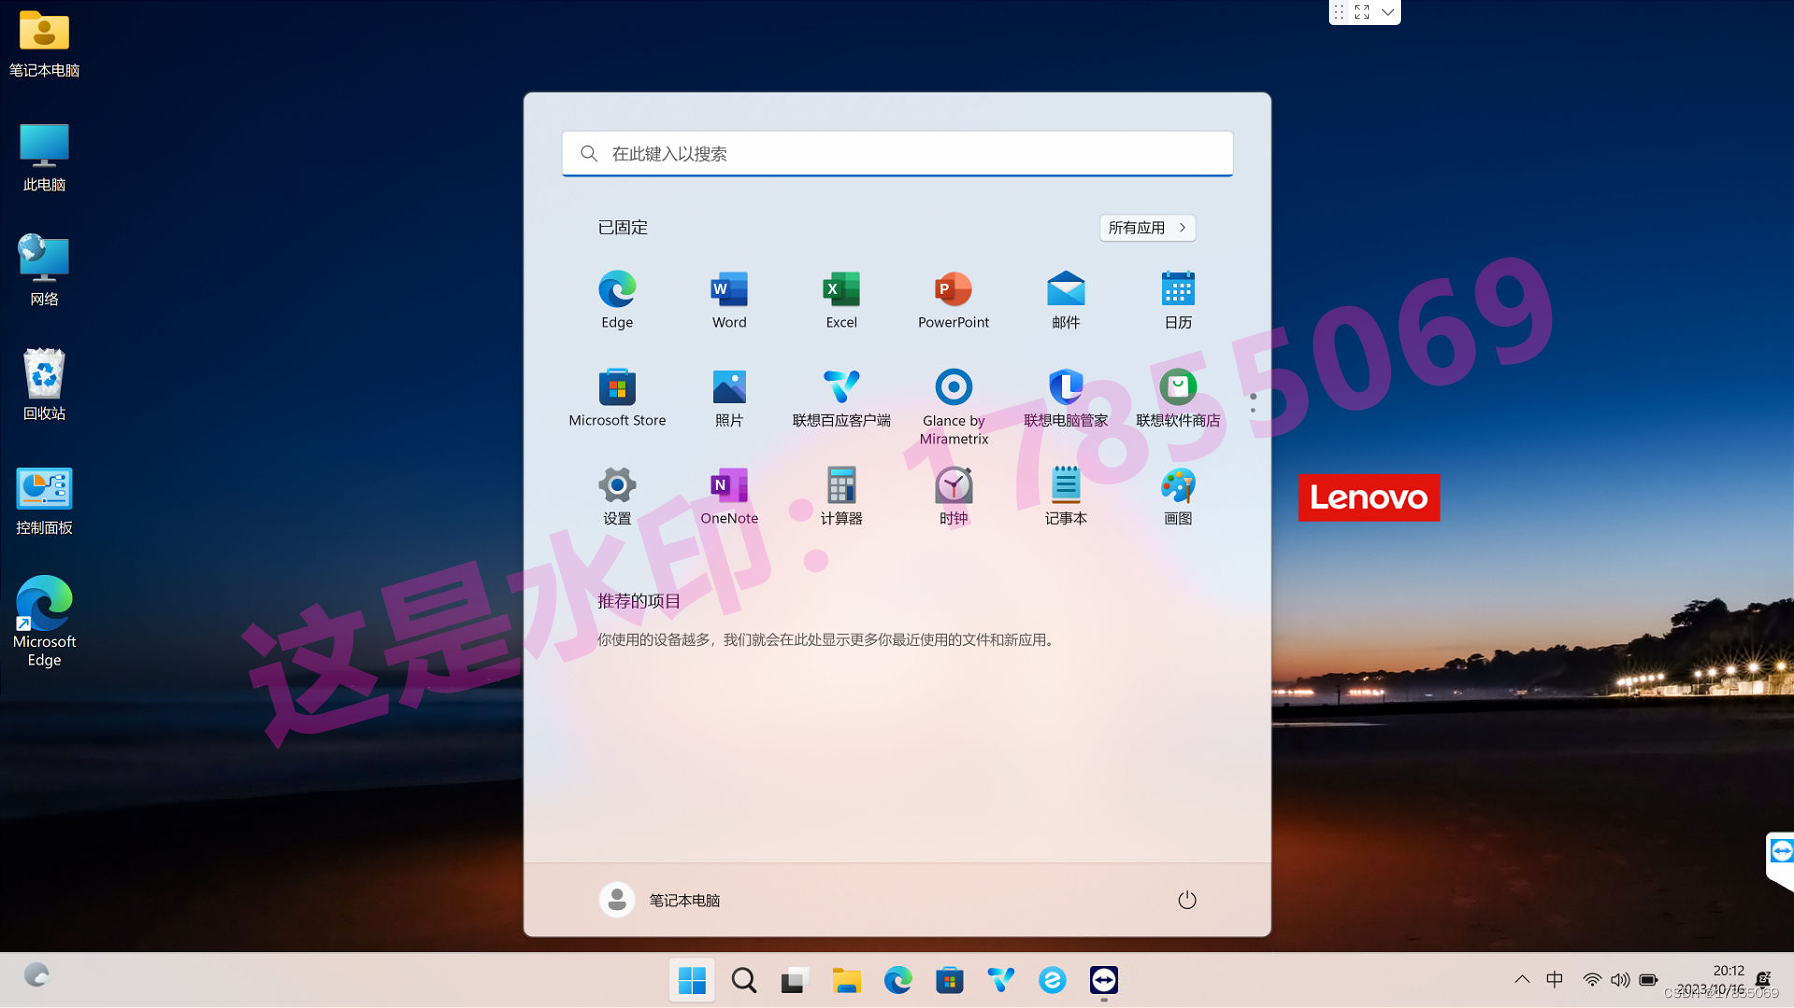The width and height of the screenshot is (1794, 1008).
Task: Launch 记事本 notepad
Action: [1065, 496]
